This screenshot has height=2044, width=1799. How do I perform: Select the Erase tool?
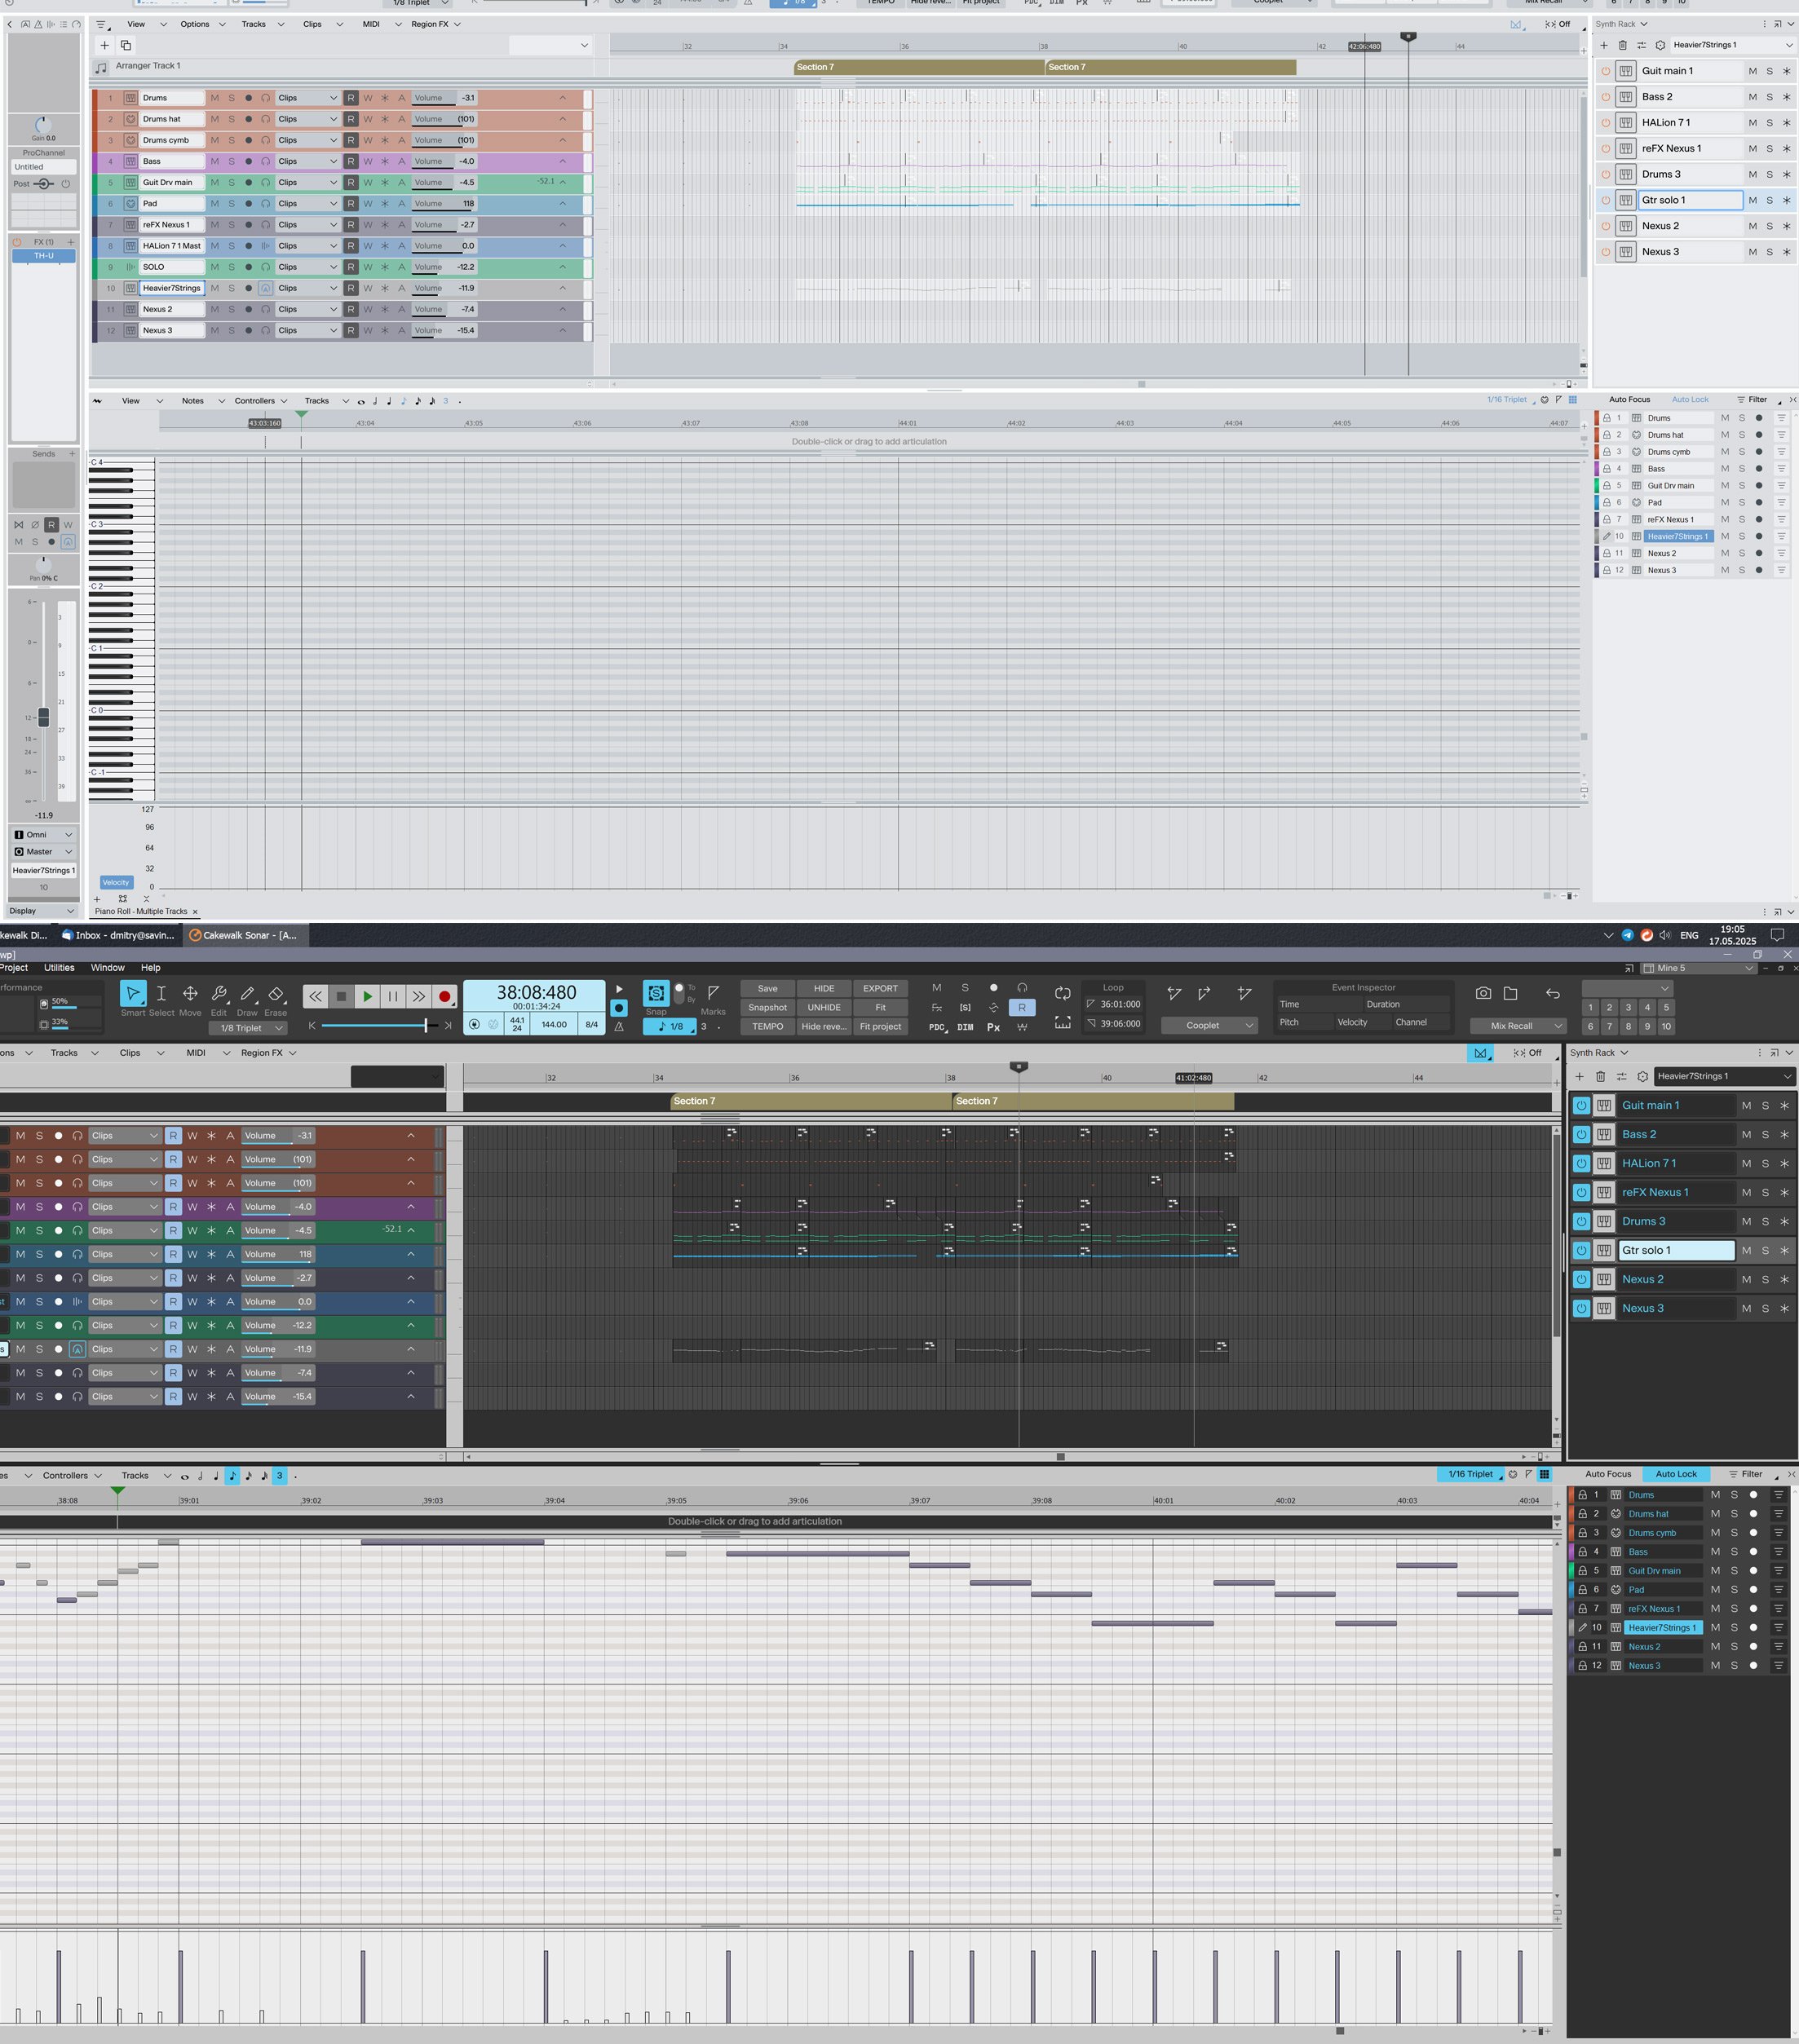[276, 994]
